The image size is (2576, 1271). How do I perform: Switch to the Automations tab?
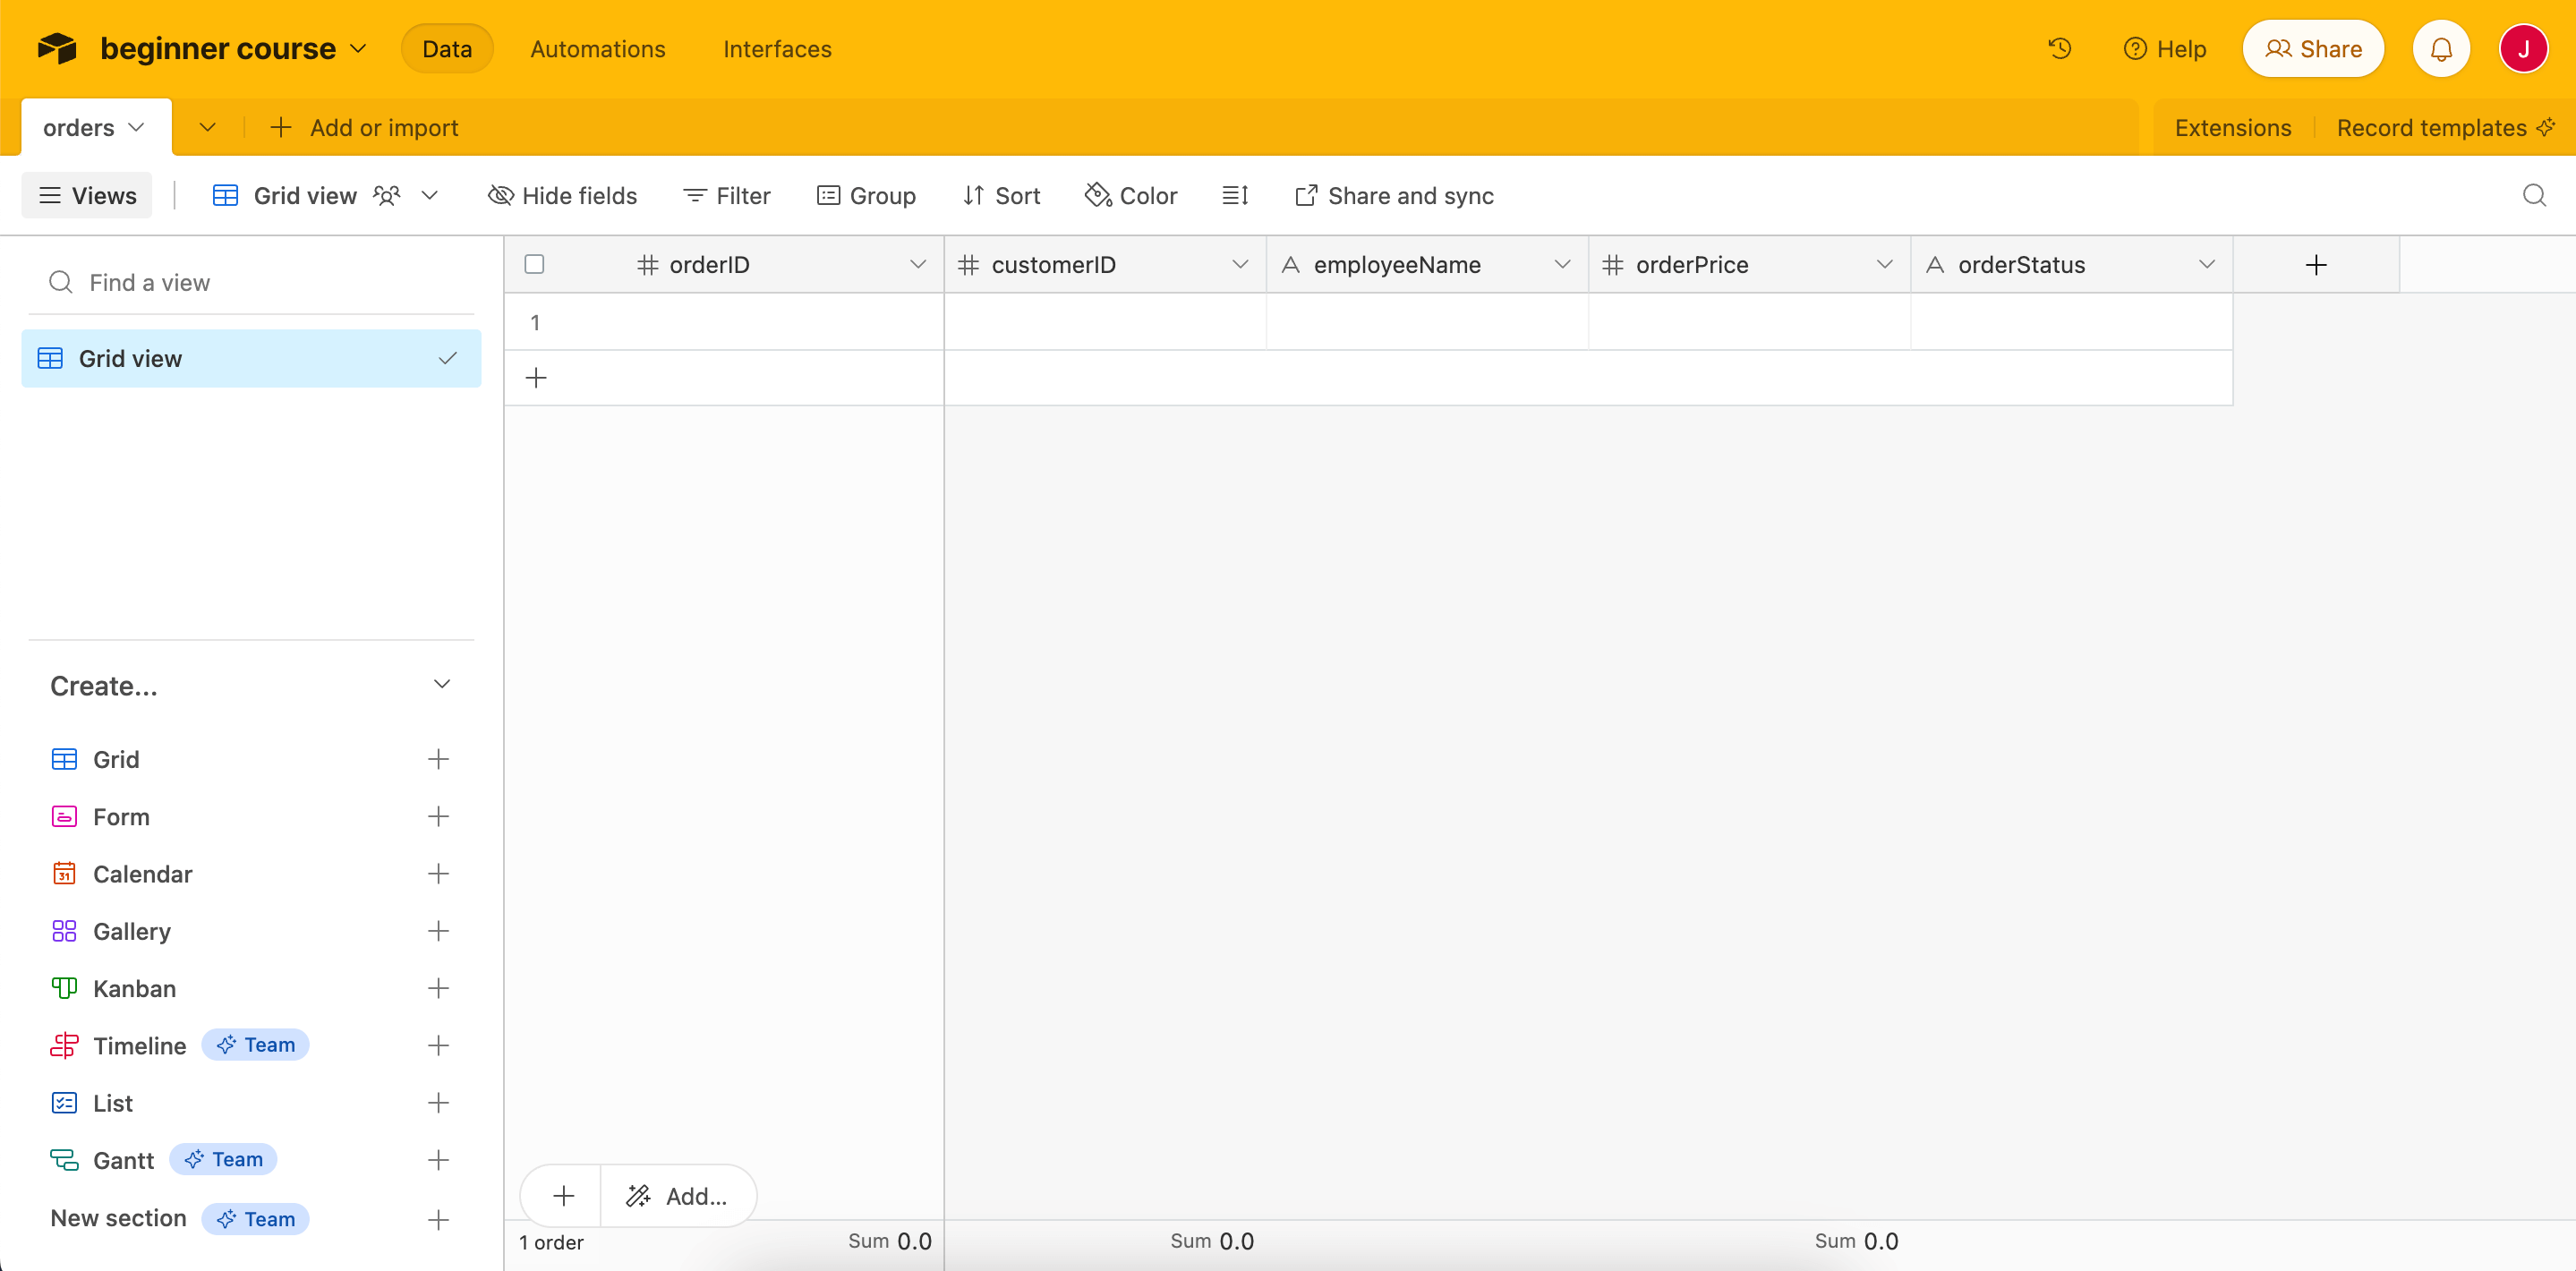(597, 48)
